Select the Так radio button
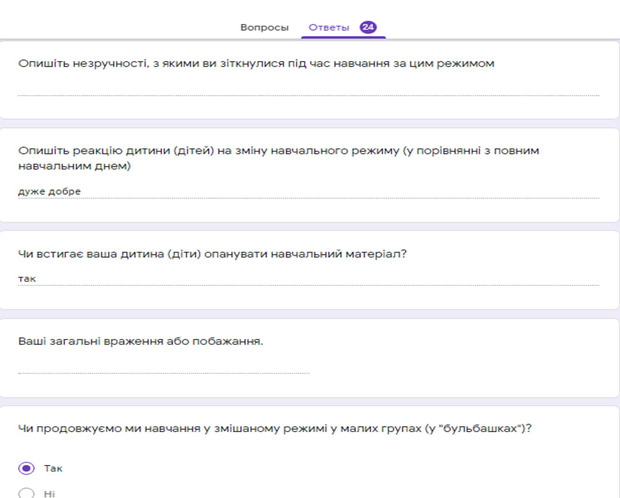Image resolution: width=620 pixels, height=498 pixels. tap(27, 468)
